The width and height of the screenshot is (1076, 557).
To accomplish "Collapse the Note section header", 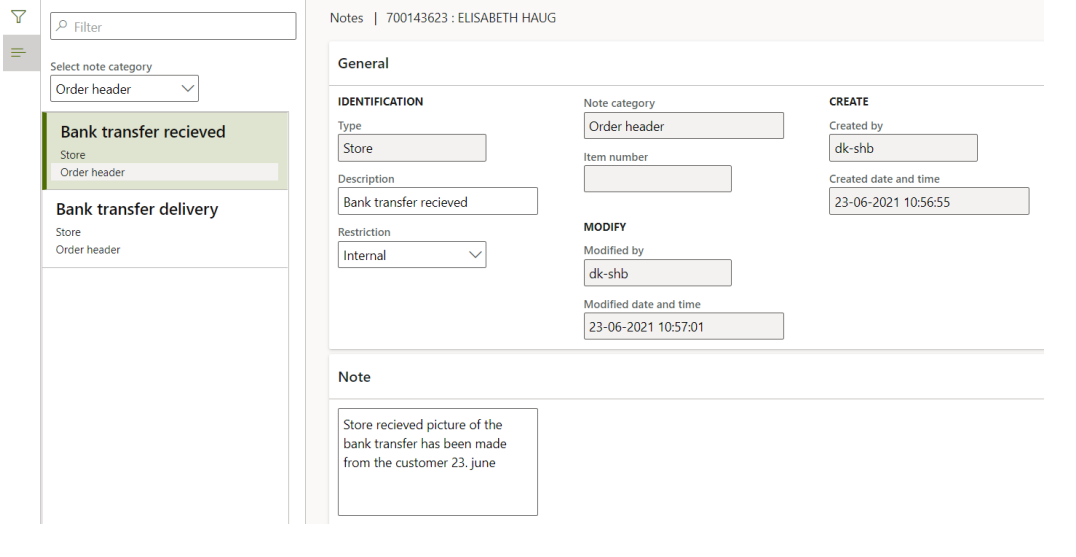I will (355, 377).
